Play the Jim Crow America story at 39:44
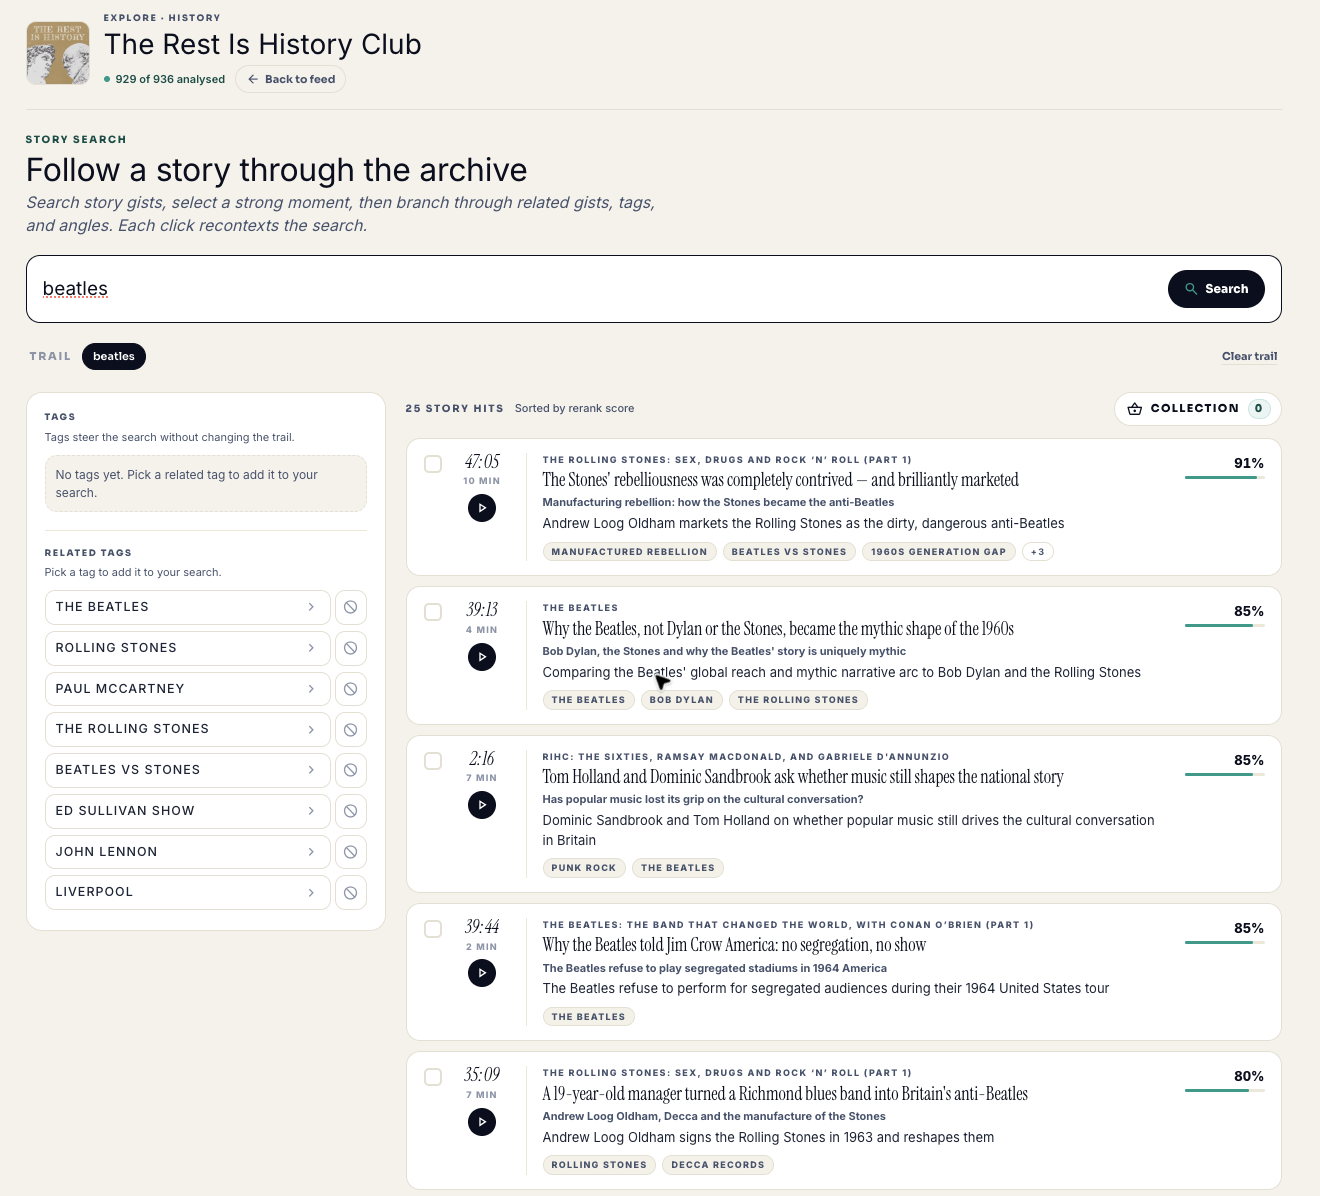Image resolution: width=1320 pixels, height=1196 pixels. click(482, 973)
